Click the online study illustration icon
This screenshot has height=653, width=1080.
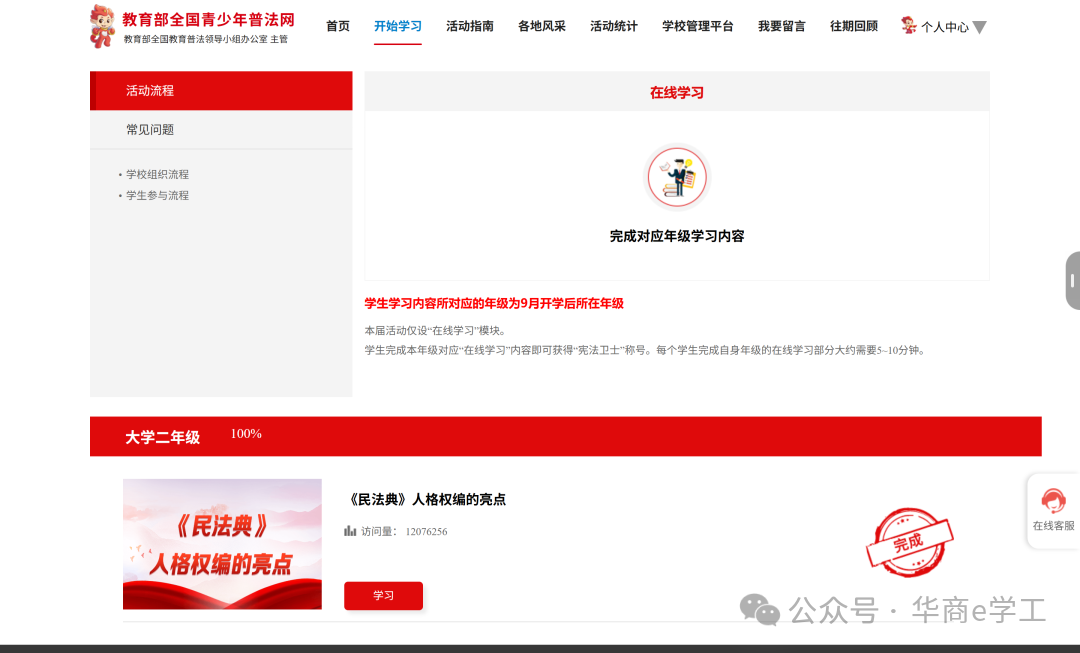tap(677, 178)
